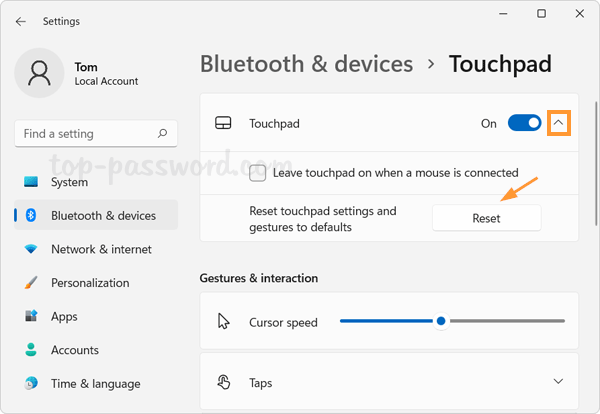The width and height of the screenshot is (600, 414).
Task: Click the Accounts person icon
Action: pos(31,350)
